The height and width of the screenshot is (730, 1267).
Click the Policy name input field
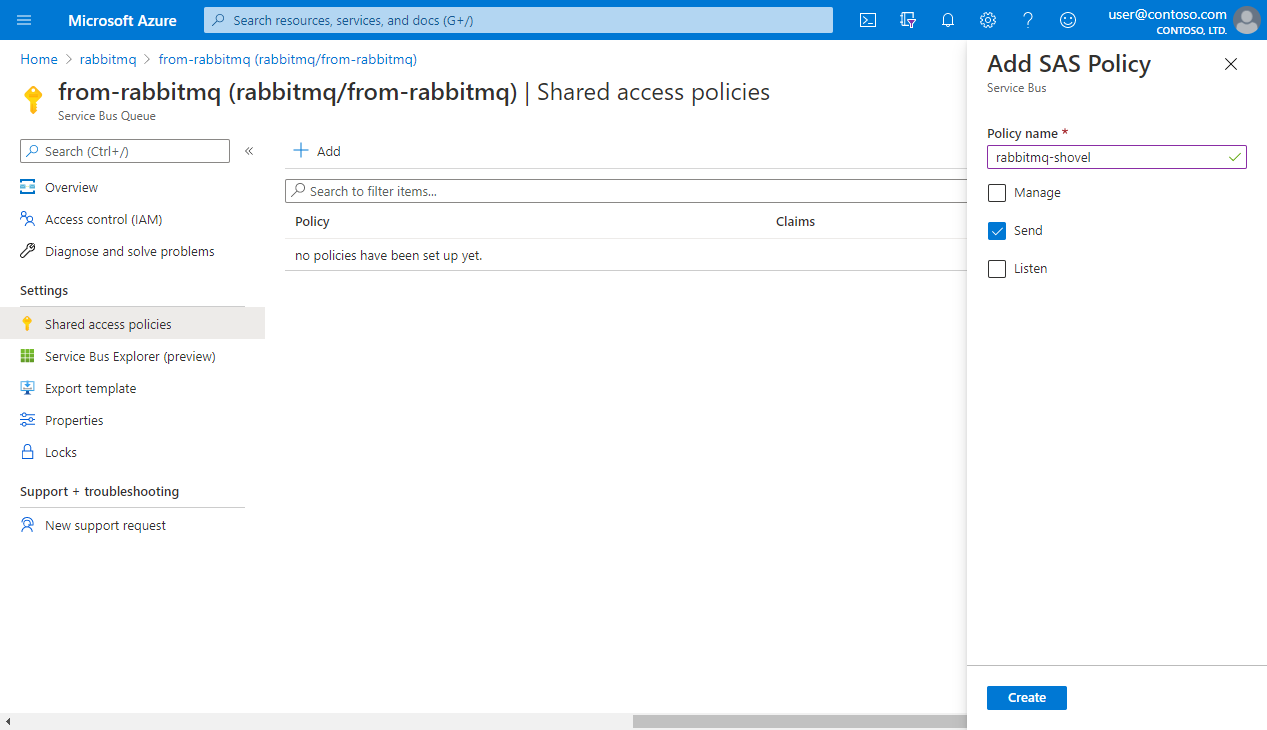point(1108,157)
